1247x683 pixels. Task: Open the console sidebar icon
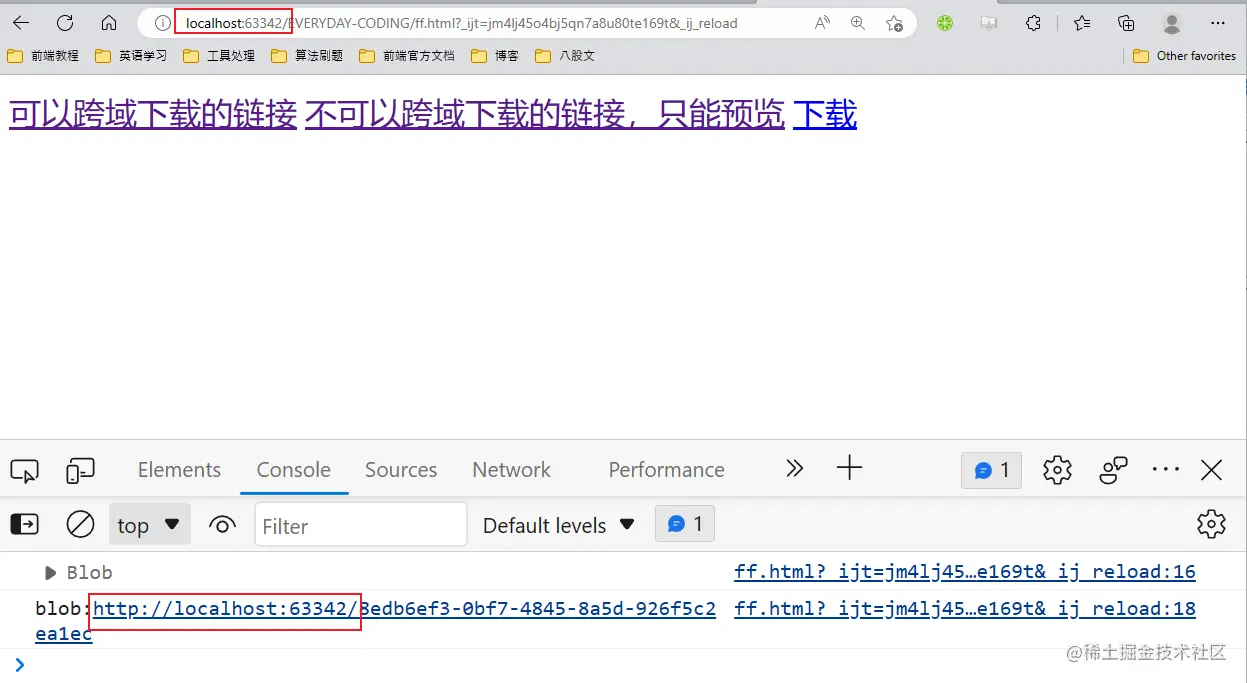(x=24, y=524)
